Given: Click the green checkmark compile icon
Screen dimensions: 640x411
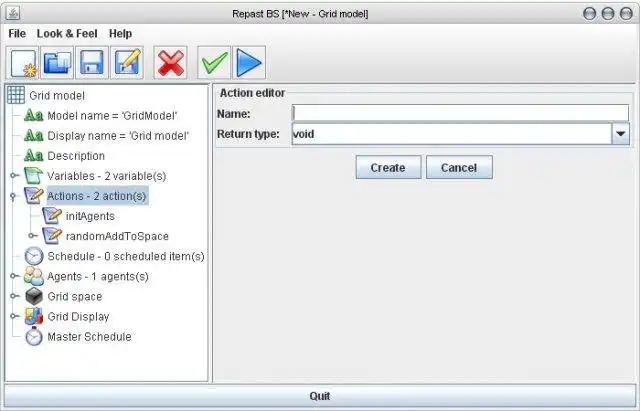Looking at the screenshot, I should [214, 62].
